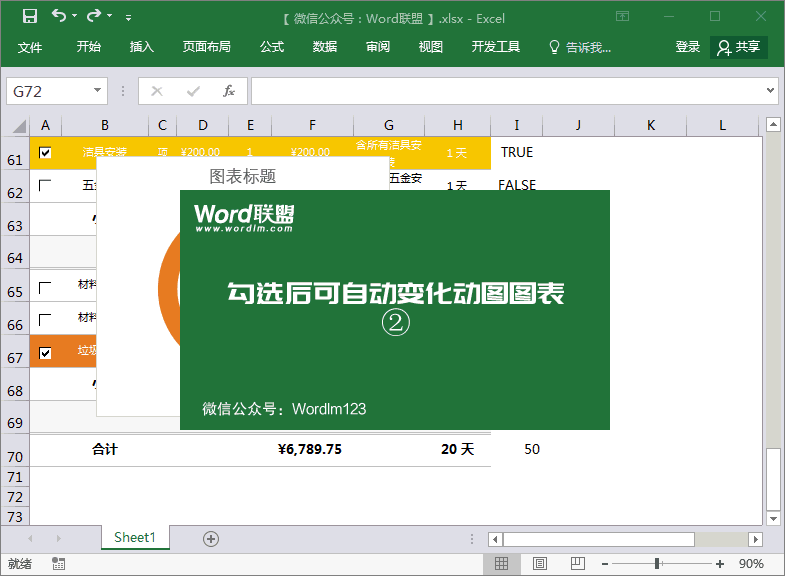The width and height of the screenshot is (785, 576).
Task: Select column K header
Action: point(650,125)
